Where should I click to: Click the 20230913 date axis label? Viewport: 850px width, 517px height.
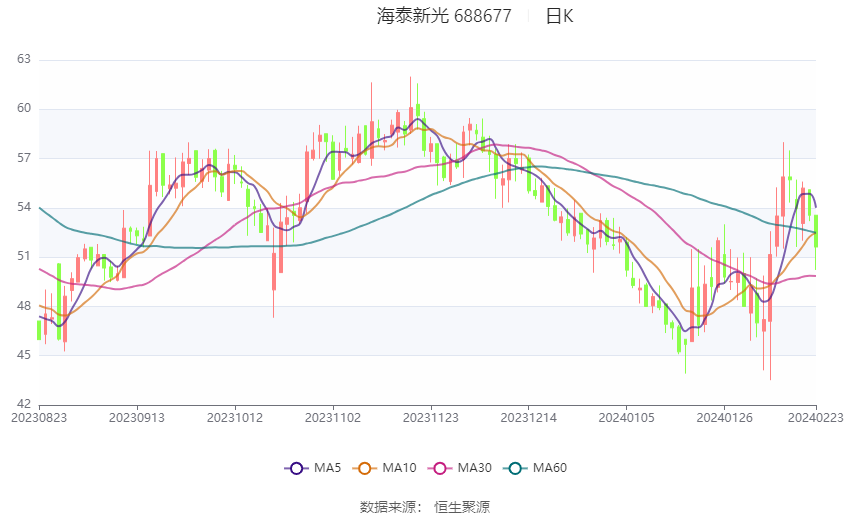[137, 418]
